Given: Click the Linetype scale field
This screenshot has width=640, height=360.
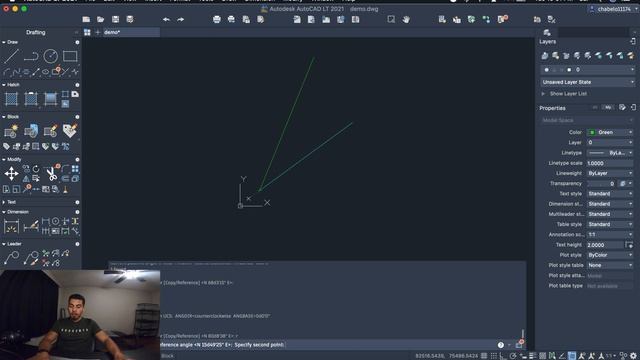Looking at the screenshot, I should [x=610, y=163].
